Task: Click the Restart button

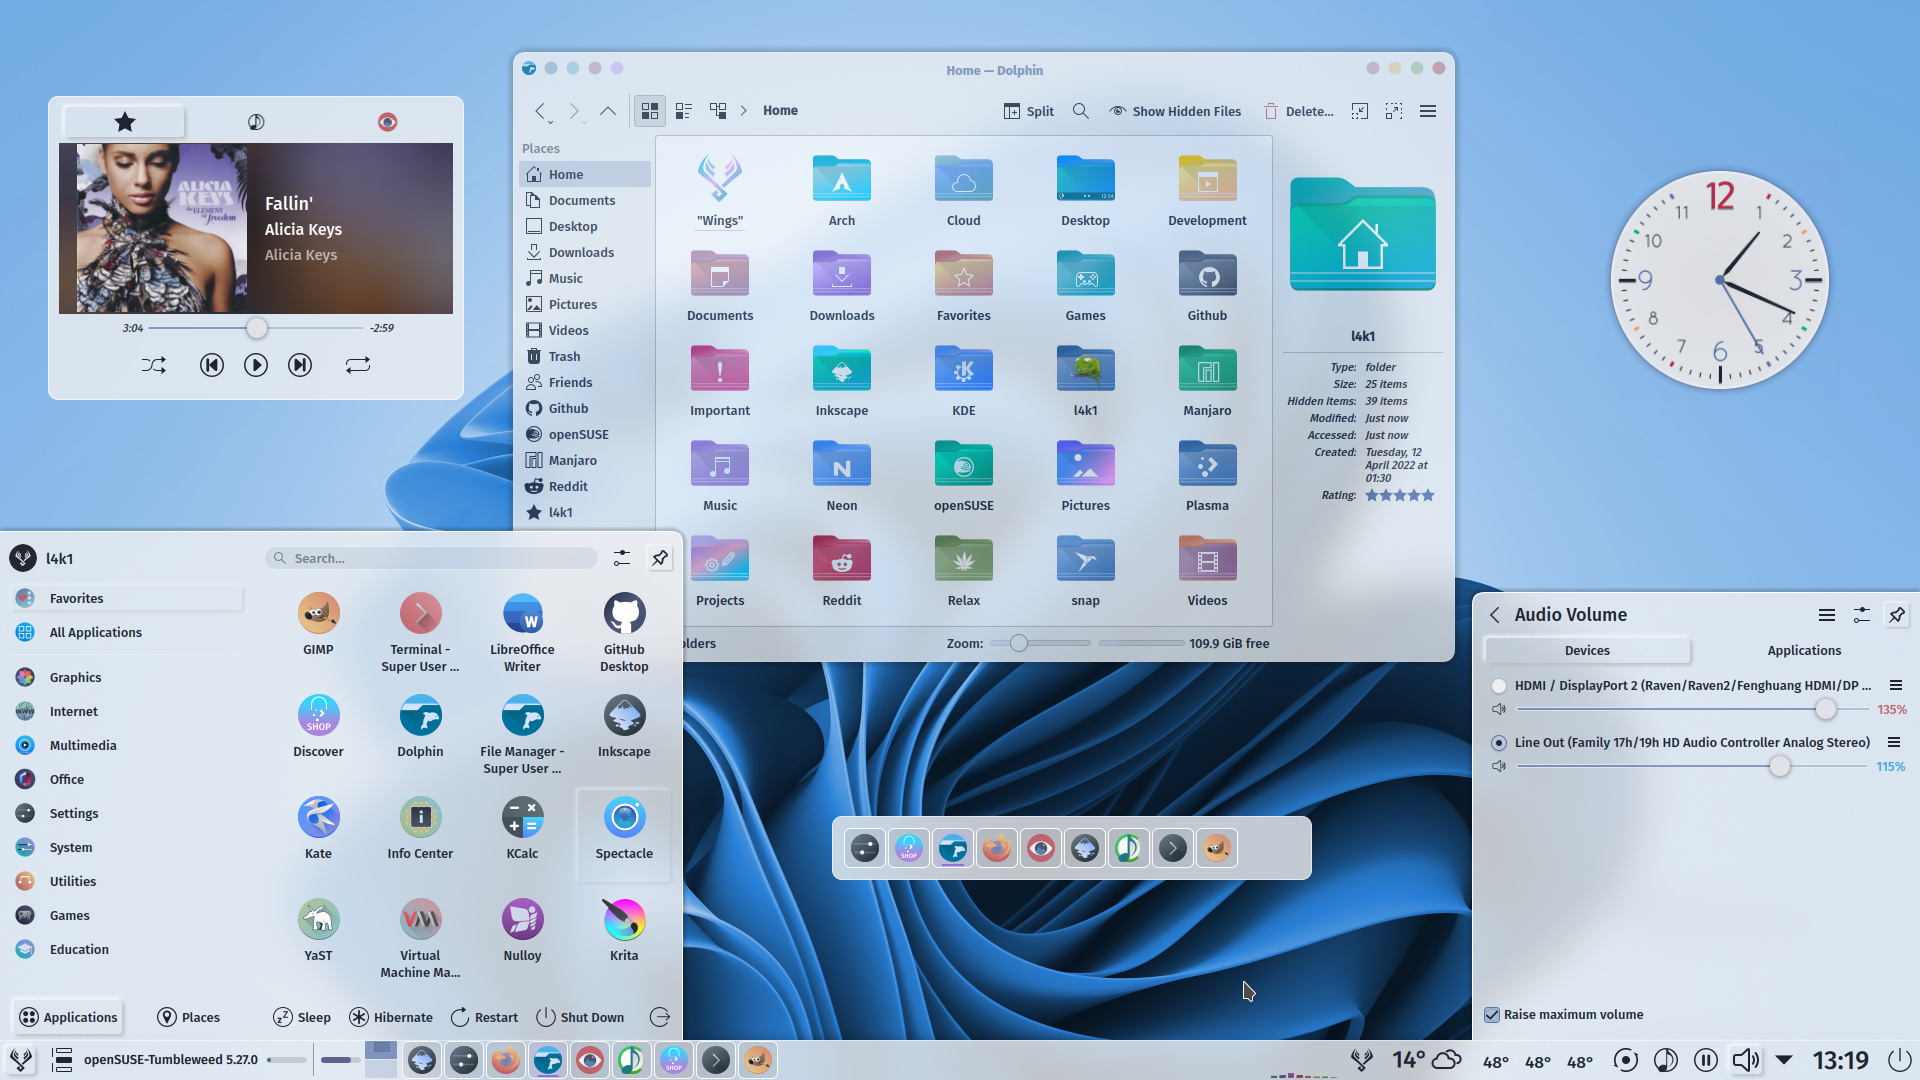Action: (x=484, y=1017)
